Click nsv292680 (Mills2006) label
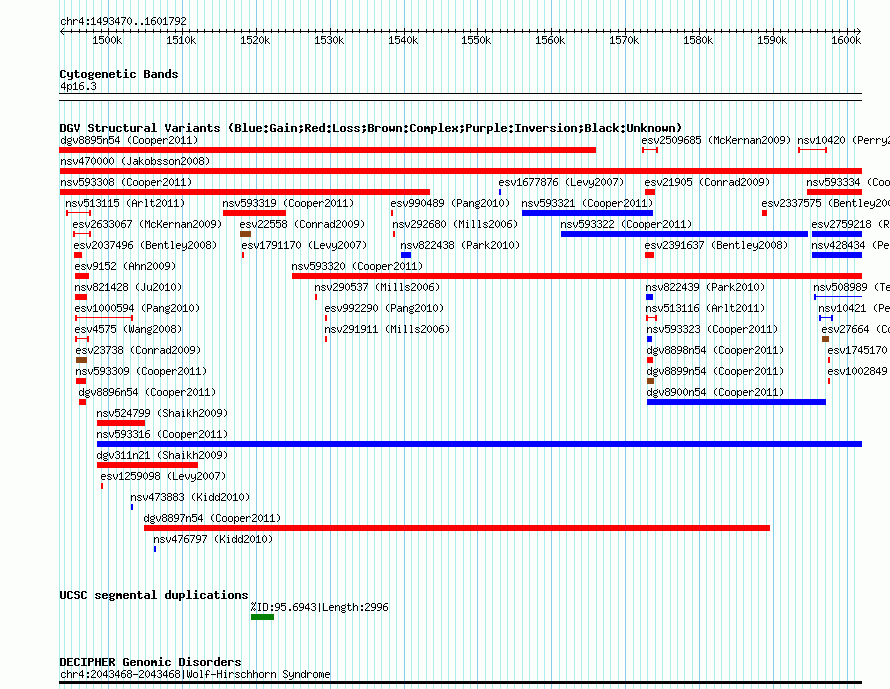 click(455, 224)
